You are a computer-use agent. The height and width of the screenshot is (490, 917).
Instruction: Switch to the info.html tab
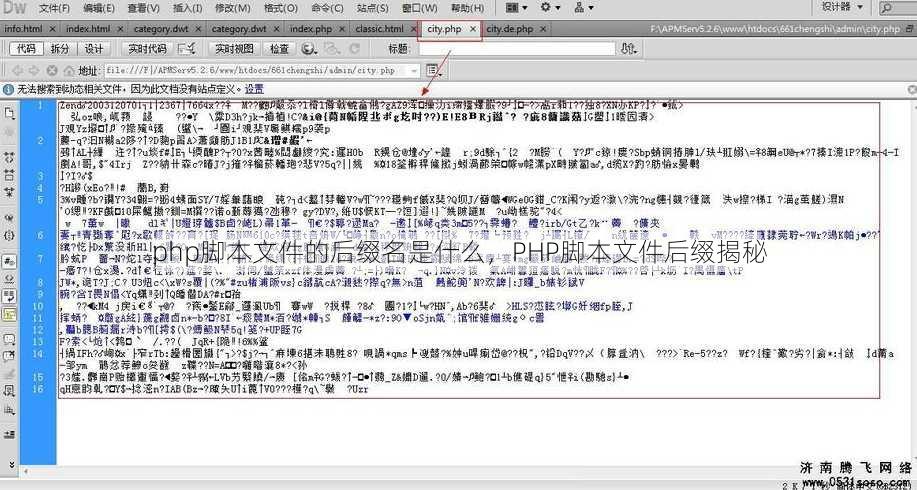coord(23,28)
